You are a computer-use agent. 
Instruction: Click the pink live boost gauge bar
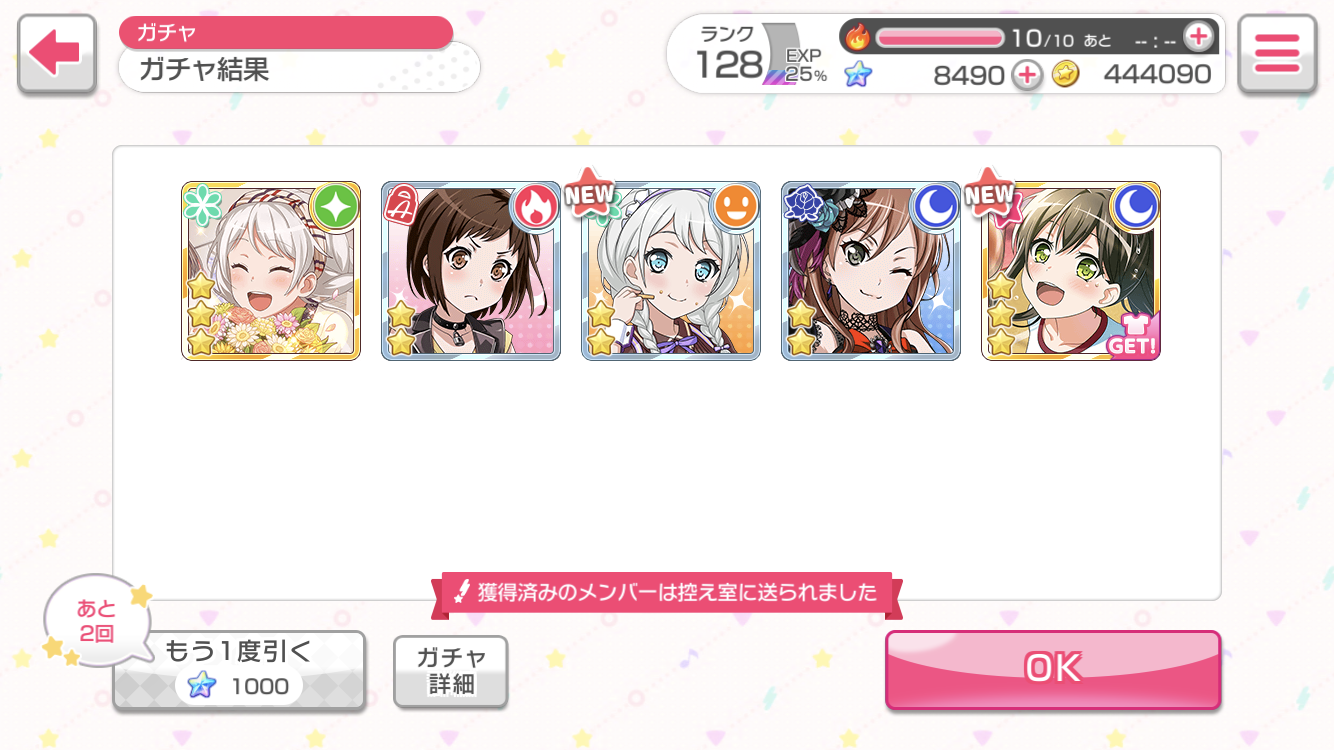[940, 38]
